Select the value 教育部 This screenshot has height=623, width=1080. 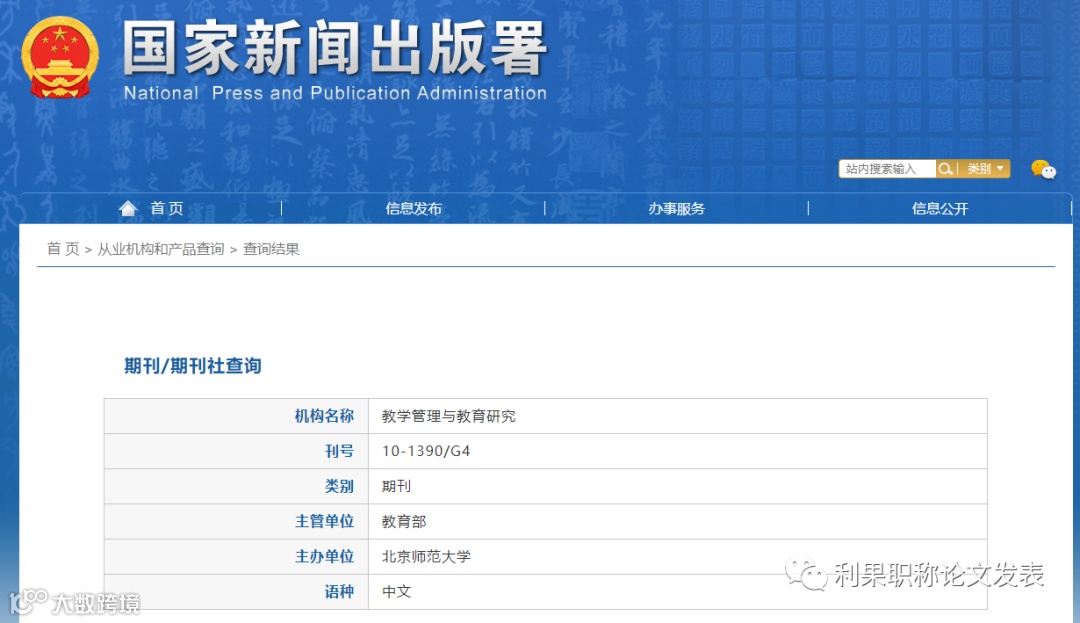[x=404, y=521]
